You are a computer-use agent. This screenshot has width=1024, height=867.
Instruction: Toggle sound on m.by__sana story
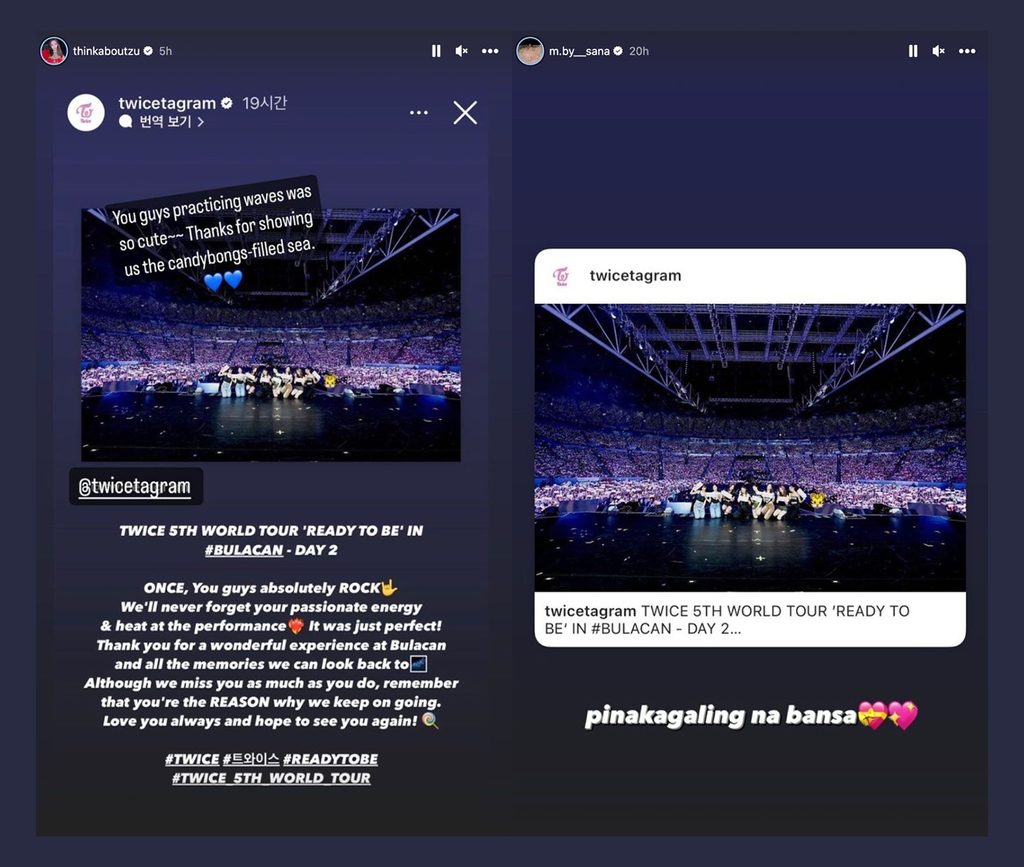coord(938,51)
